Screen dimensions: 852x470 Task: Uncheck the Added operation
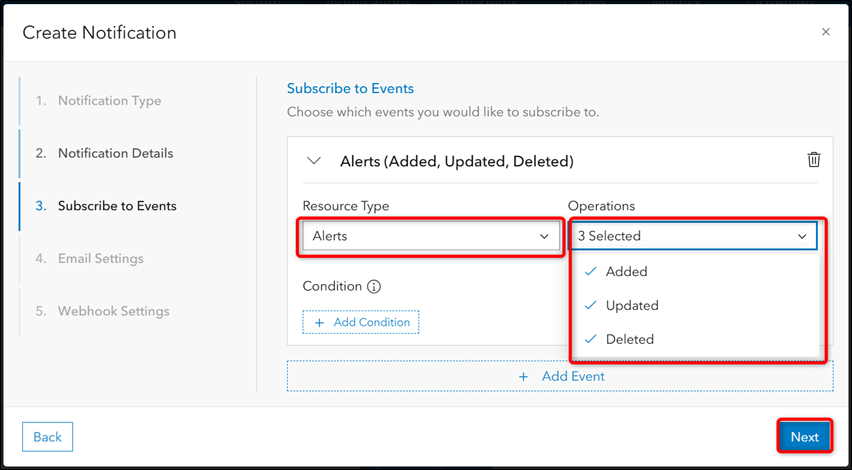pyautogui.click(x=626, y=272)
